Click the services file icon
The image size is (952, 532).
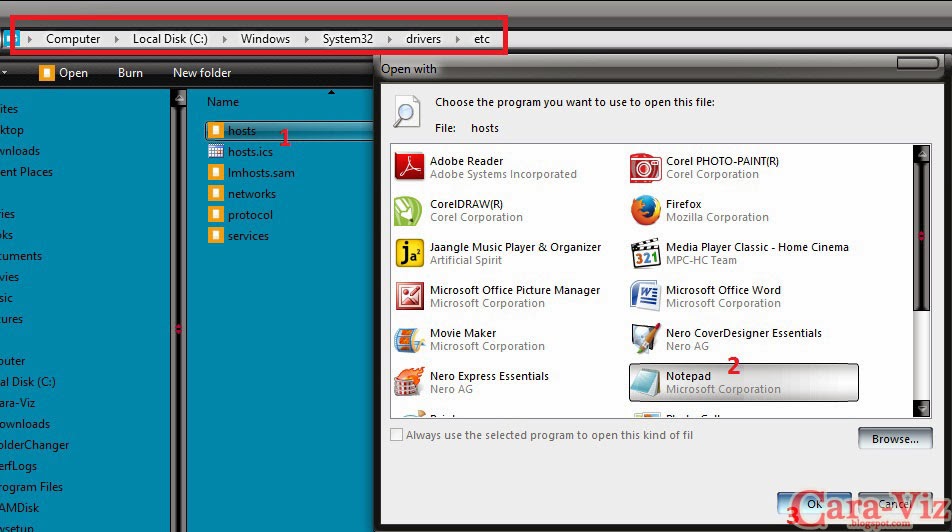coord(216,235)
